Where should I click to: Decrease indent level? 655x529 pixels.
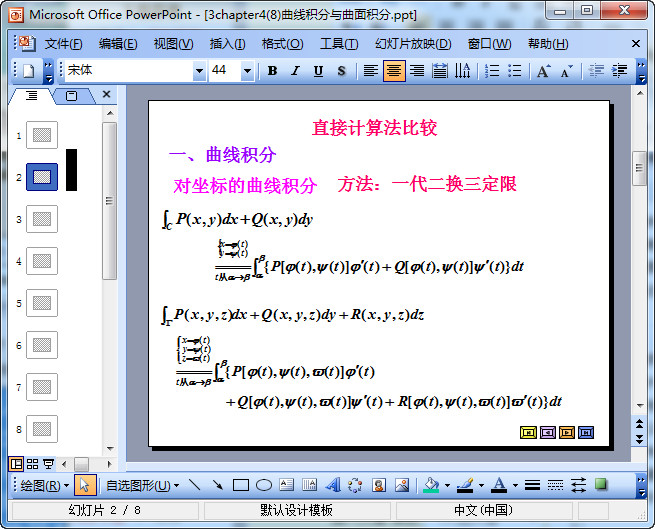[x=596, y=71]
